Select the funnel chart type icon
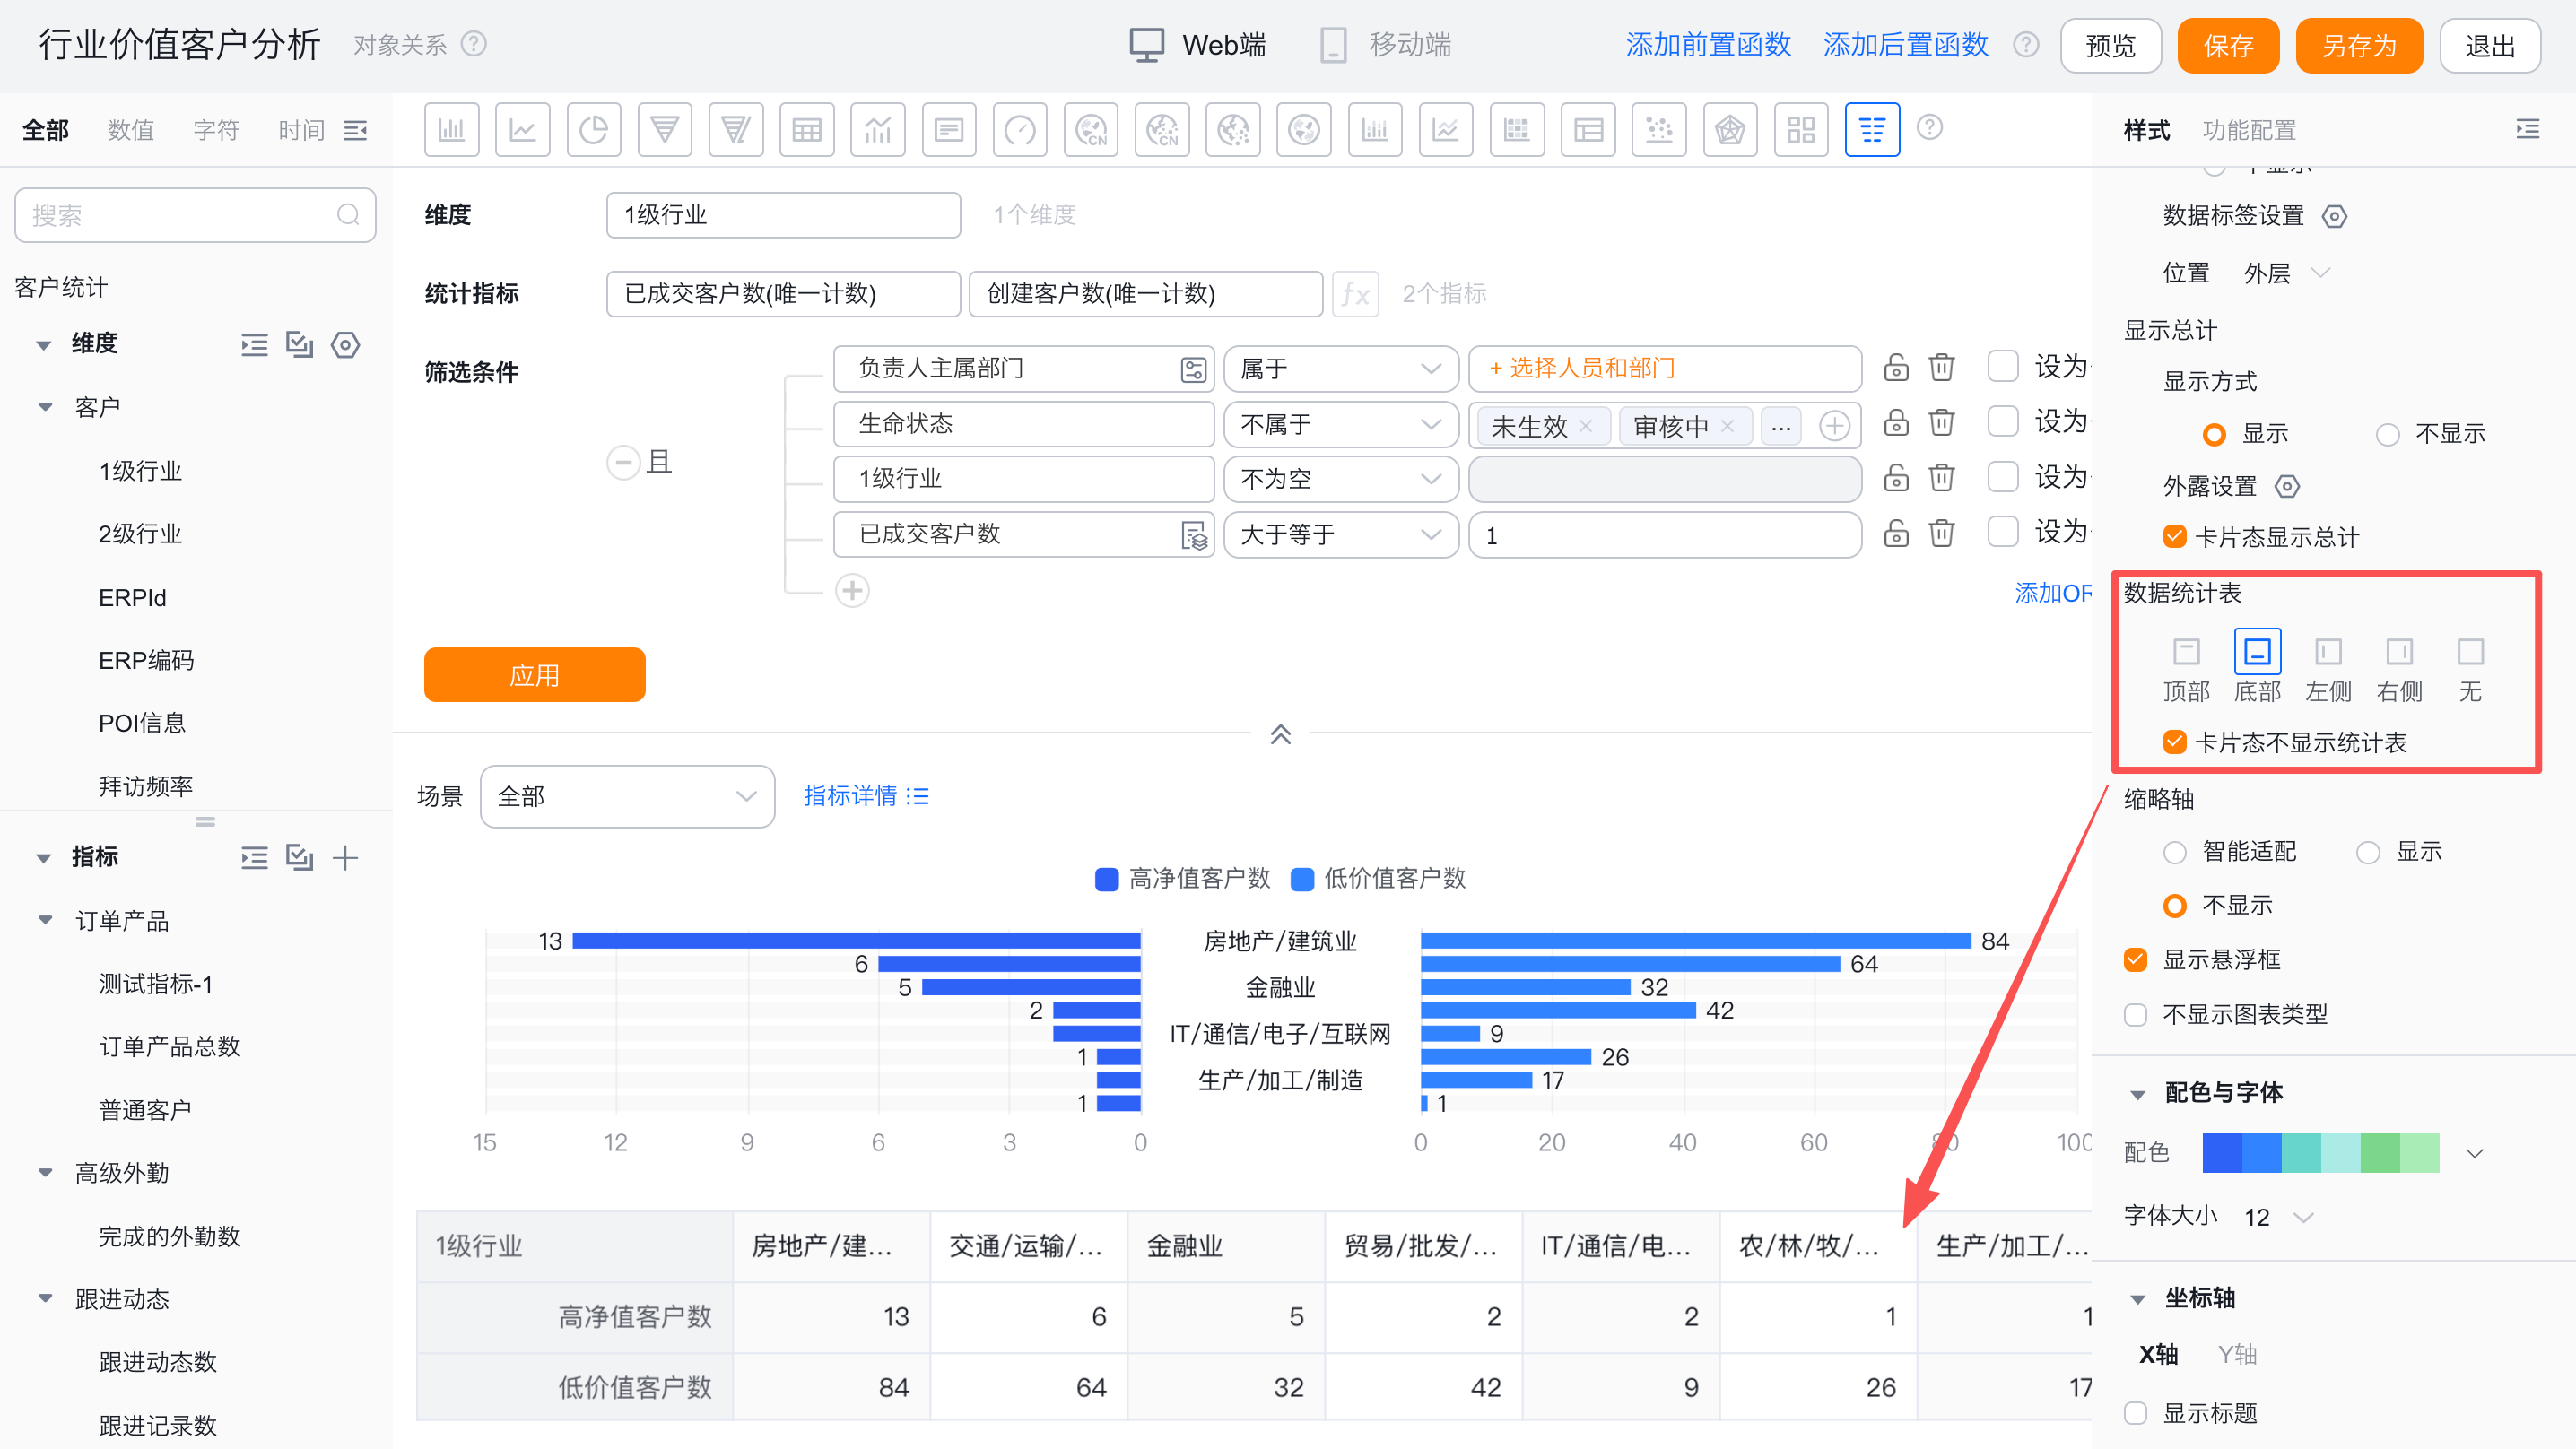Screen dimensions: 2576x1449 (x=664, y=130)
